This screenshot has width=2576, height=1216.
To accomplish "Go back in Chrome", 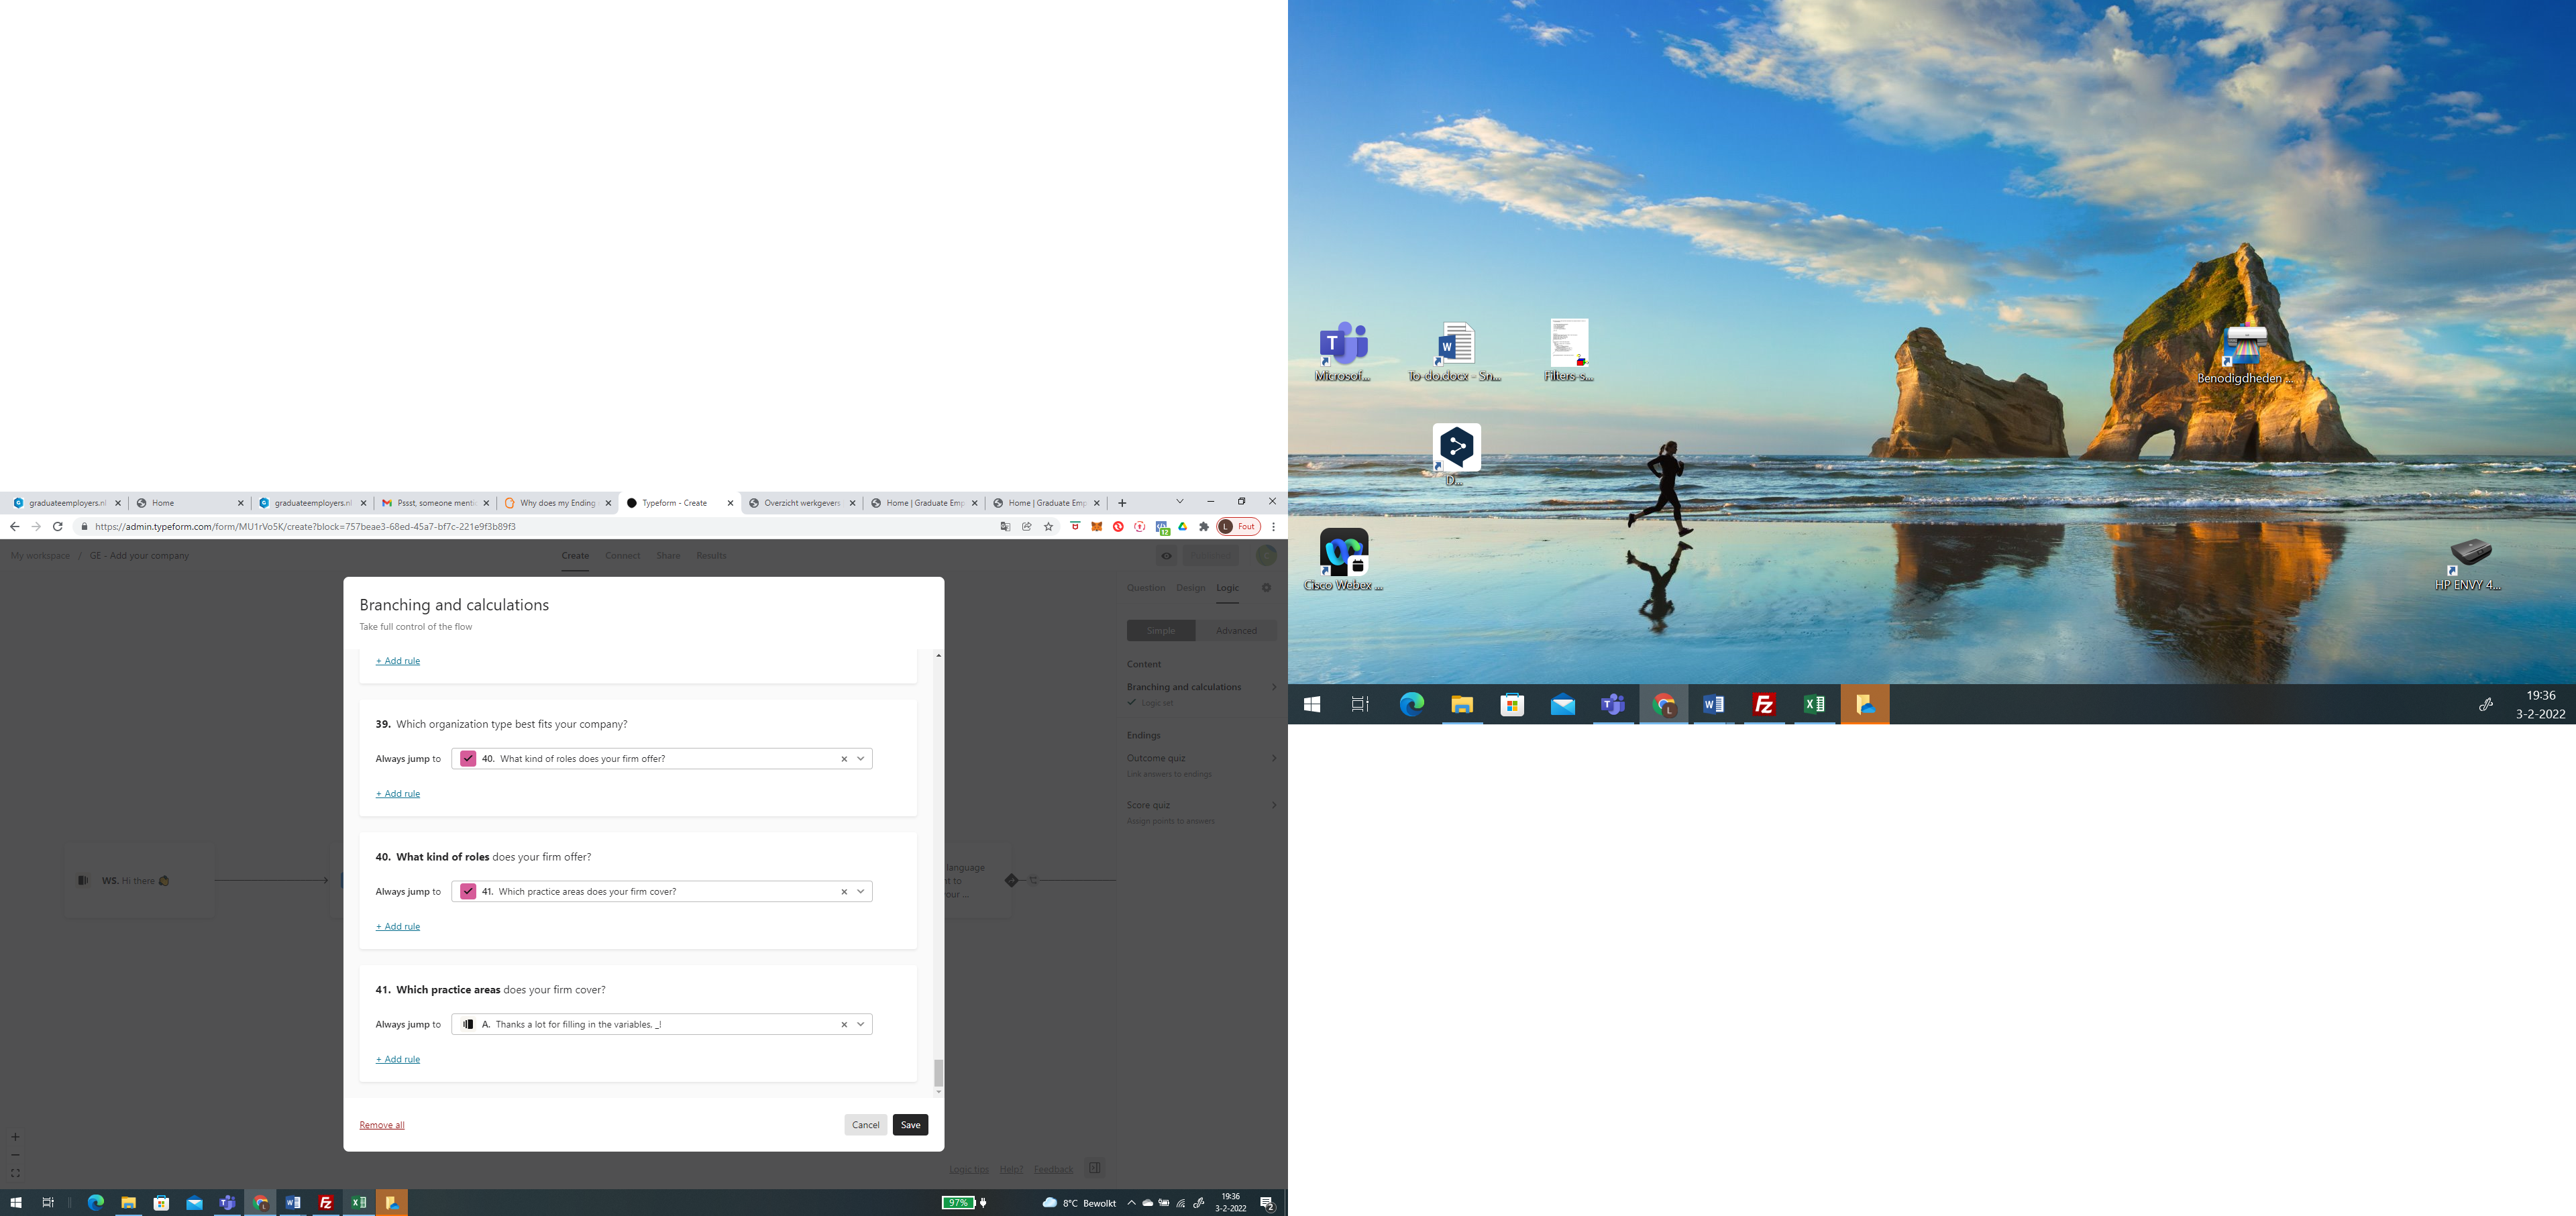I will click(x=14, y=527).
